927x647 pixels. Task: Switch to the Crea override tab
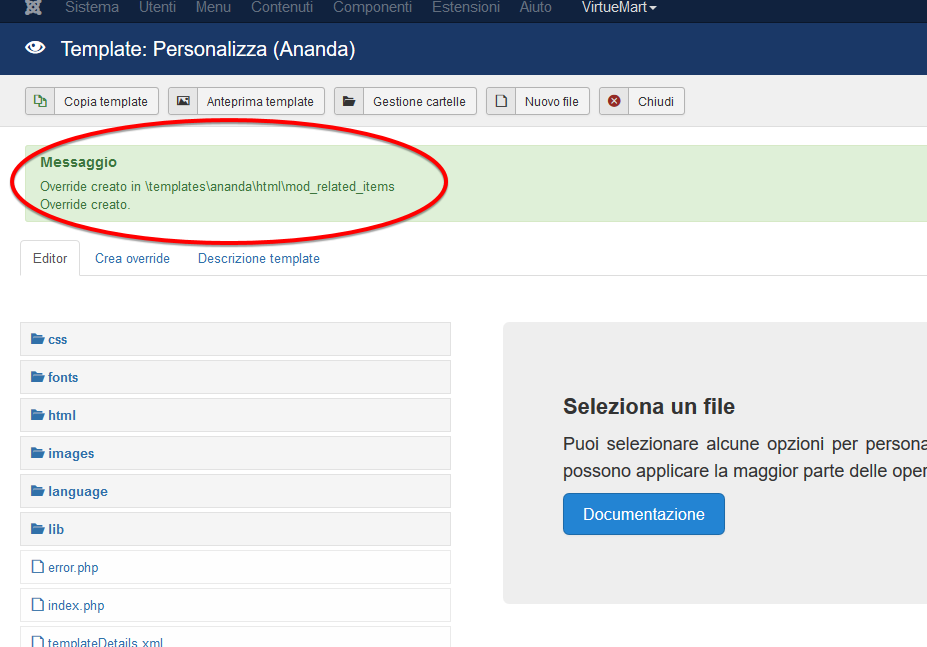tap(132, 258)
